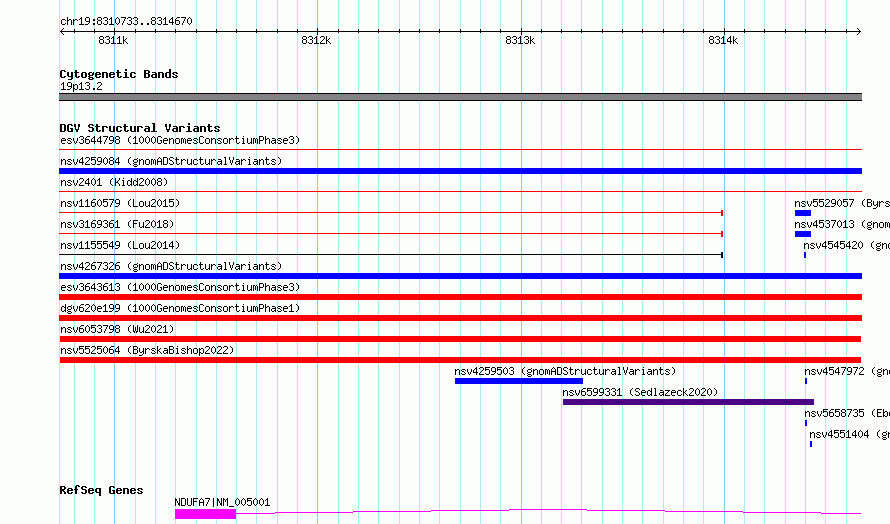Click the blue bar under nsv4267326
Viewport: 890px width, 524px height.
460,276
